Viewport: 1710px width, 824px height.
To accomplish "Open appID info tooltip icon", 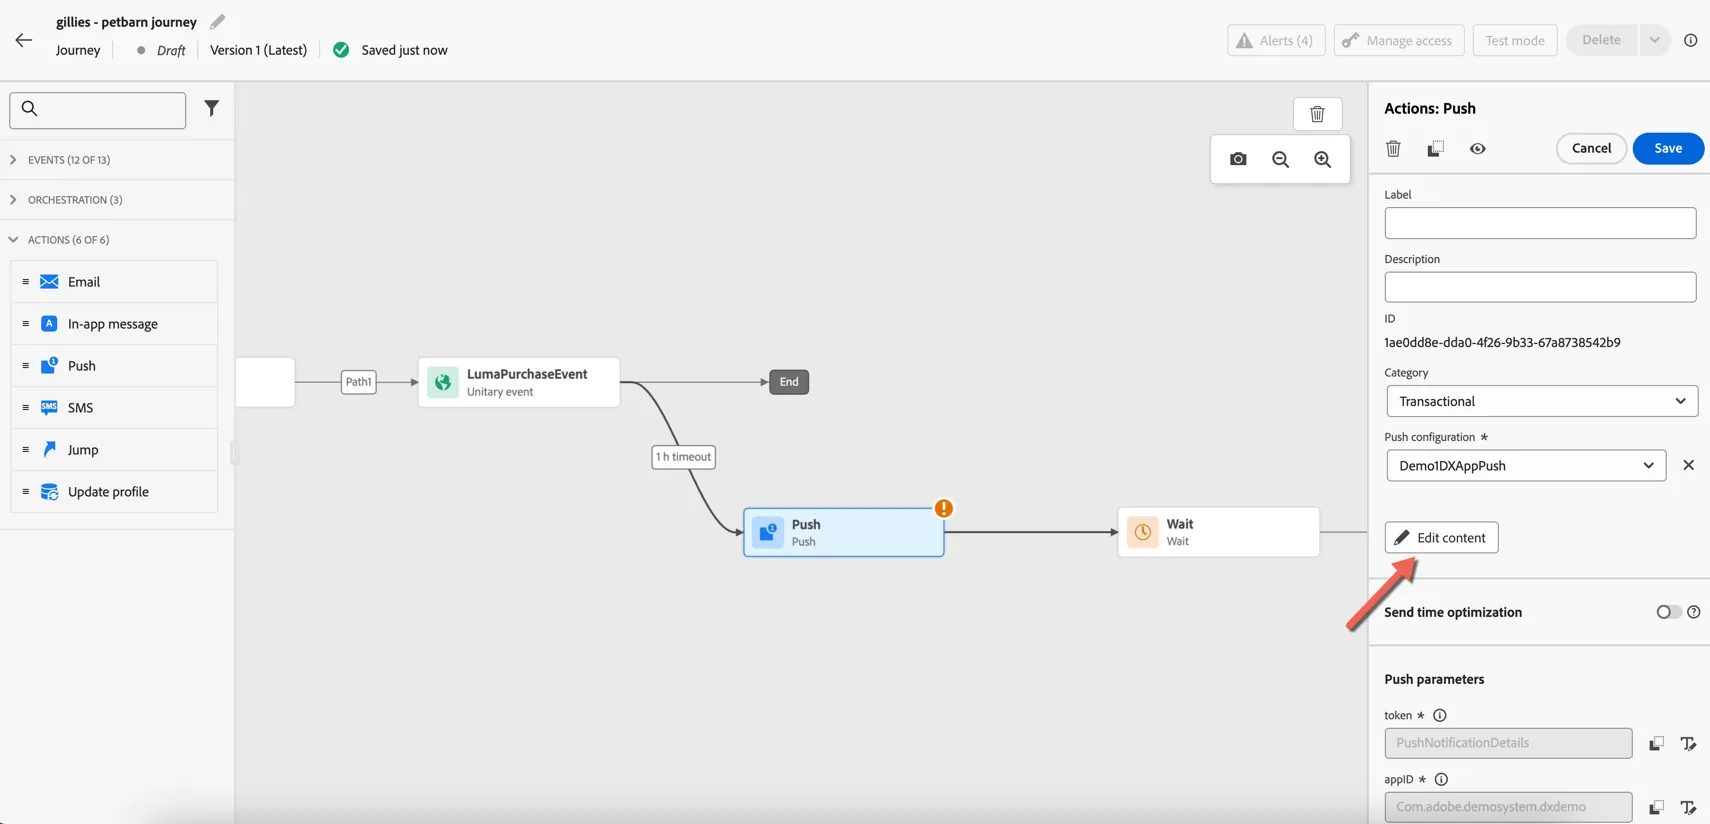I will 1441,779.
